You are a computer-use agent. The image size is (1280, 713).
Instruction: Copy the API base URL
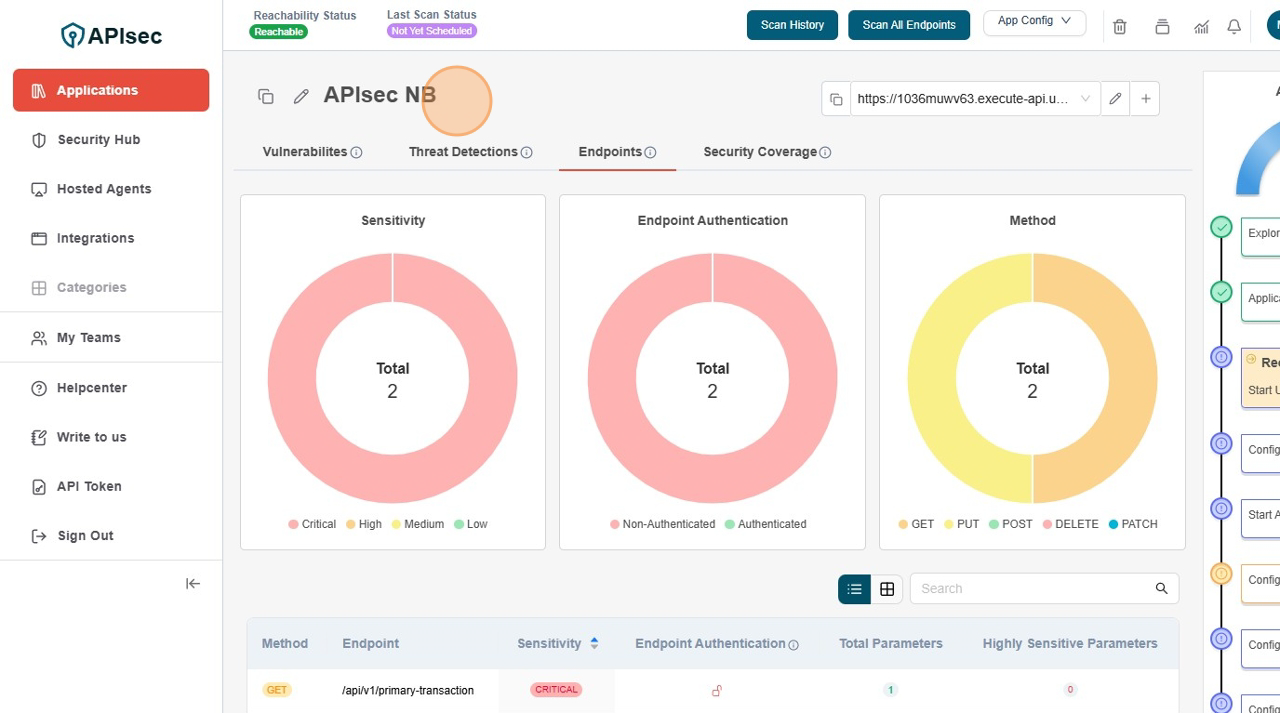tap(836, 99)
